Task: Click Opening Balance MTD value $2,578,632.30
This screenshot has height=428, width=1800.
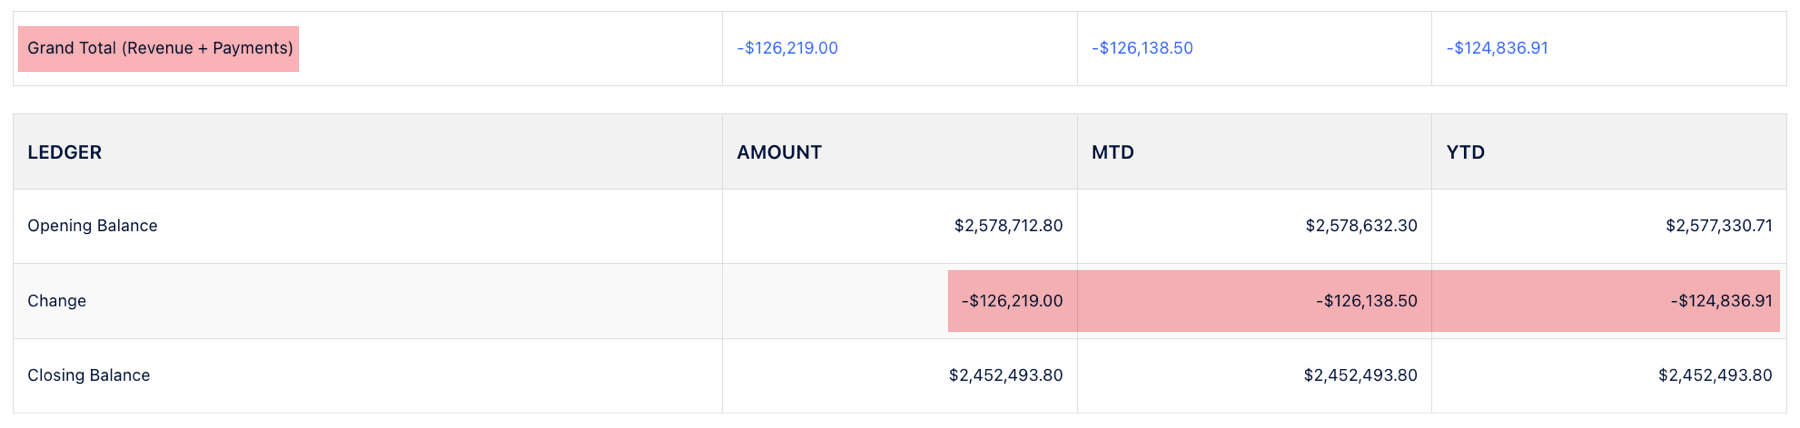Action: [1361, 226]
